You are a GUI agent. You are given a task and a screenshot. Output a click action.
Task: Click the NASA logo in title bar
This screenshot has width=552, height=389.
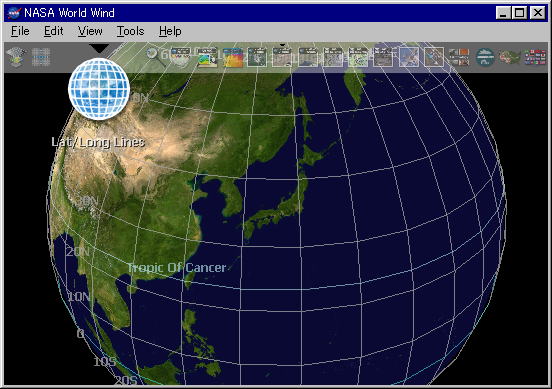pyautogui.click(x=14, y=13)
